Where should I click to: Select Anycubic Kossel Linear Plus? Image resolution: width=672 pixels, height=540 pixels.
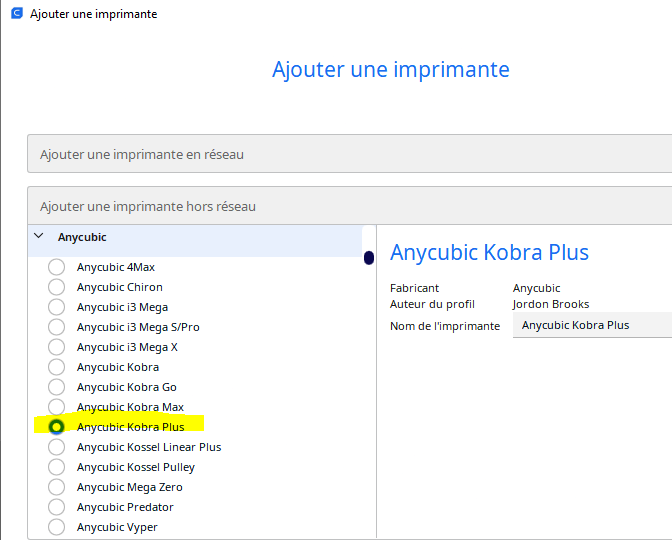57,447
